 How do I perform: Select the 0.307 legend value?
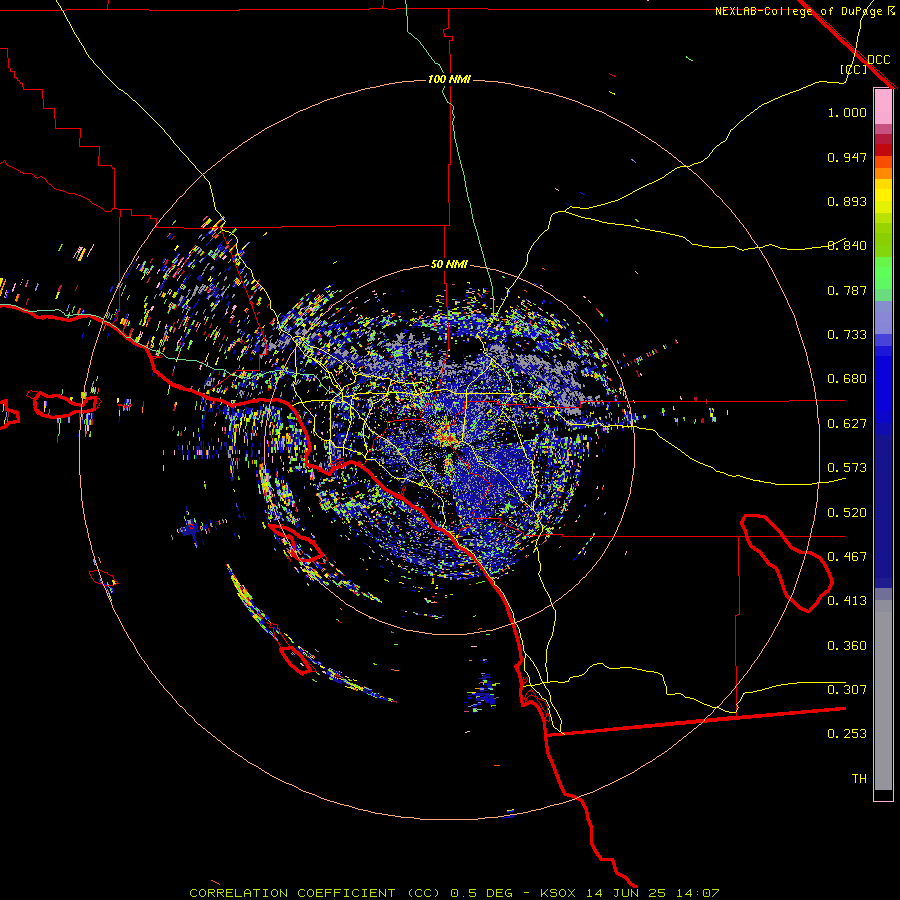coord(847,690)
